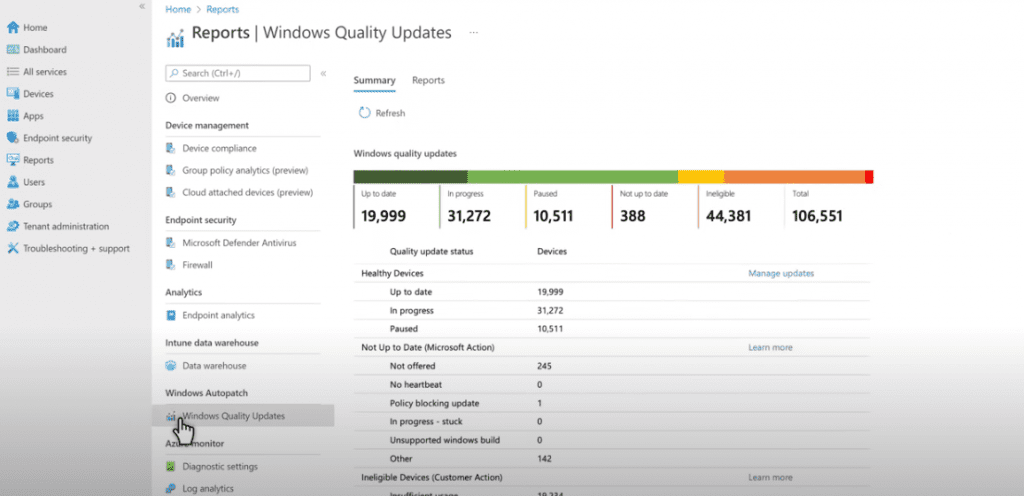The width and height of the screenshot is (1024, 496).
Task: Open Home from the left navigation icon
Action: click(x=12, y=28)
